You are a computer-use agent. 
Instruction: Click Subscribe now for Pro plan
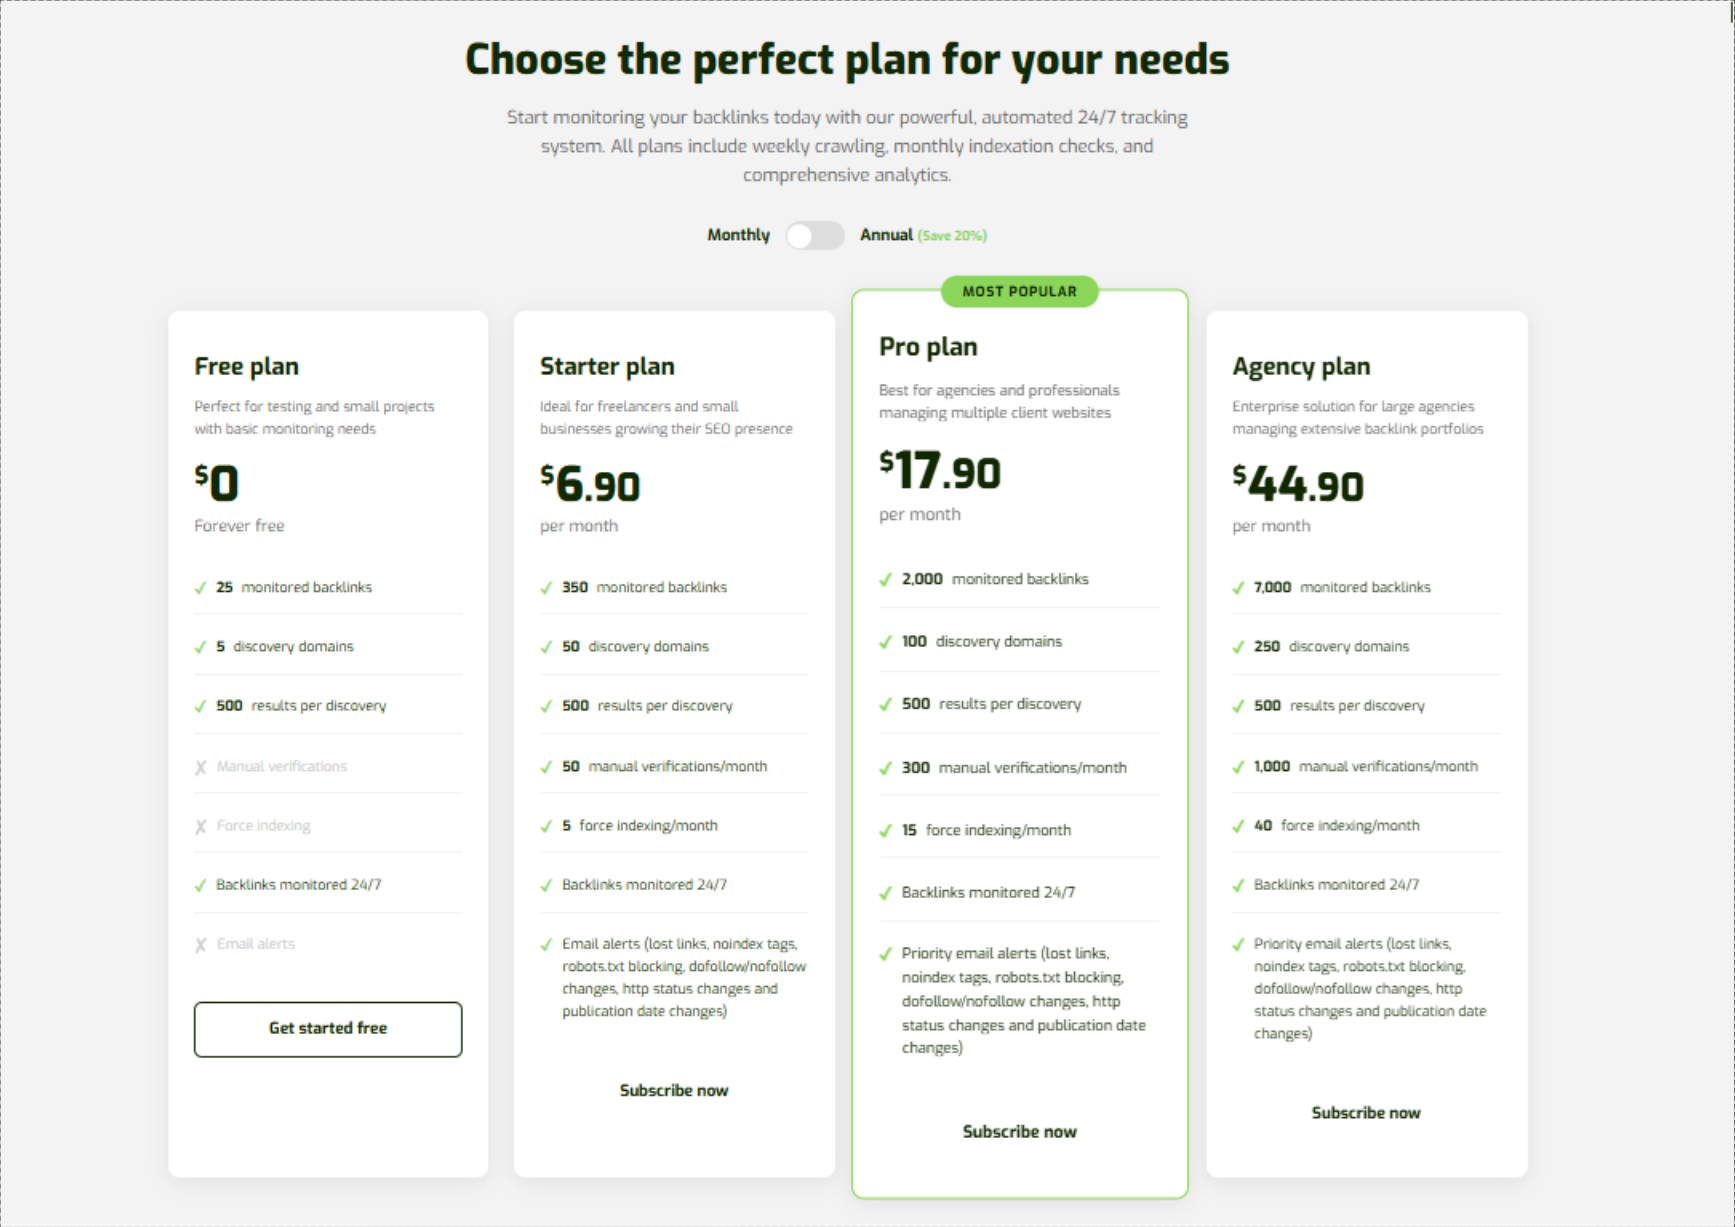coord(1019,1131)
